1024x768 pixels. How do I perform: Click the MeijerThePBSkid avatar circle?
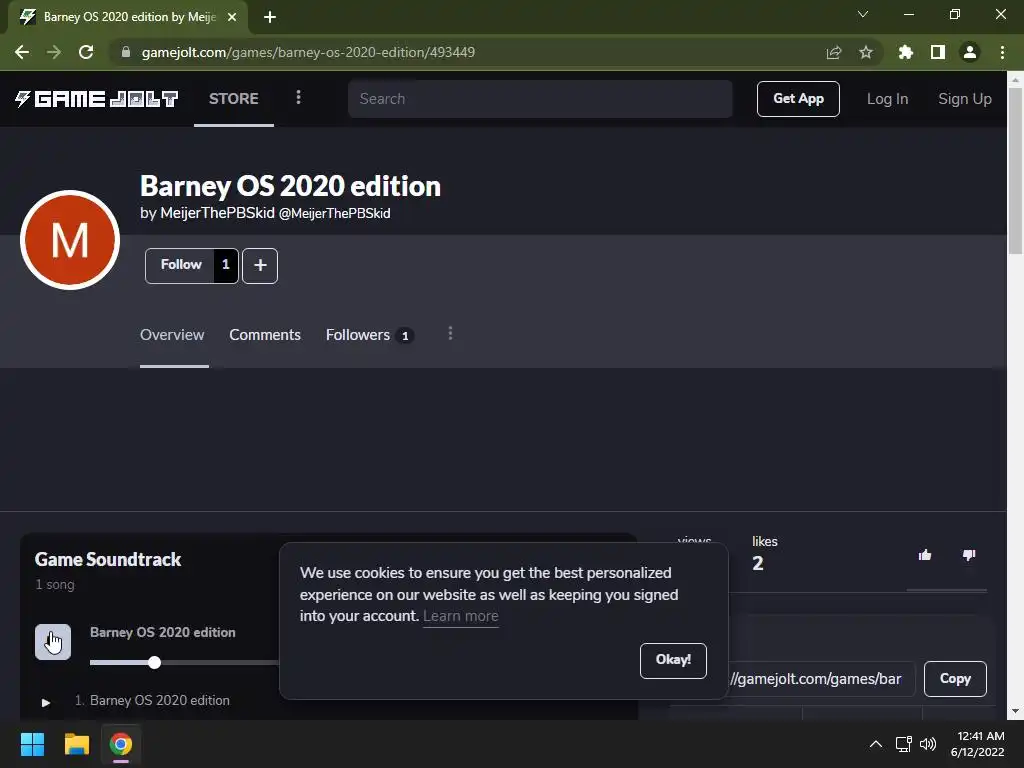point(70,240)
